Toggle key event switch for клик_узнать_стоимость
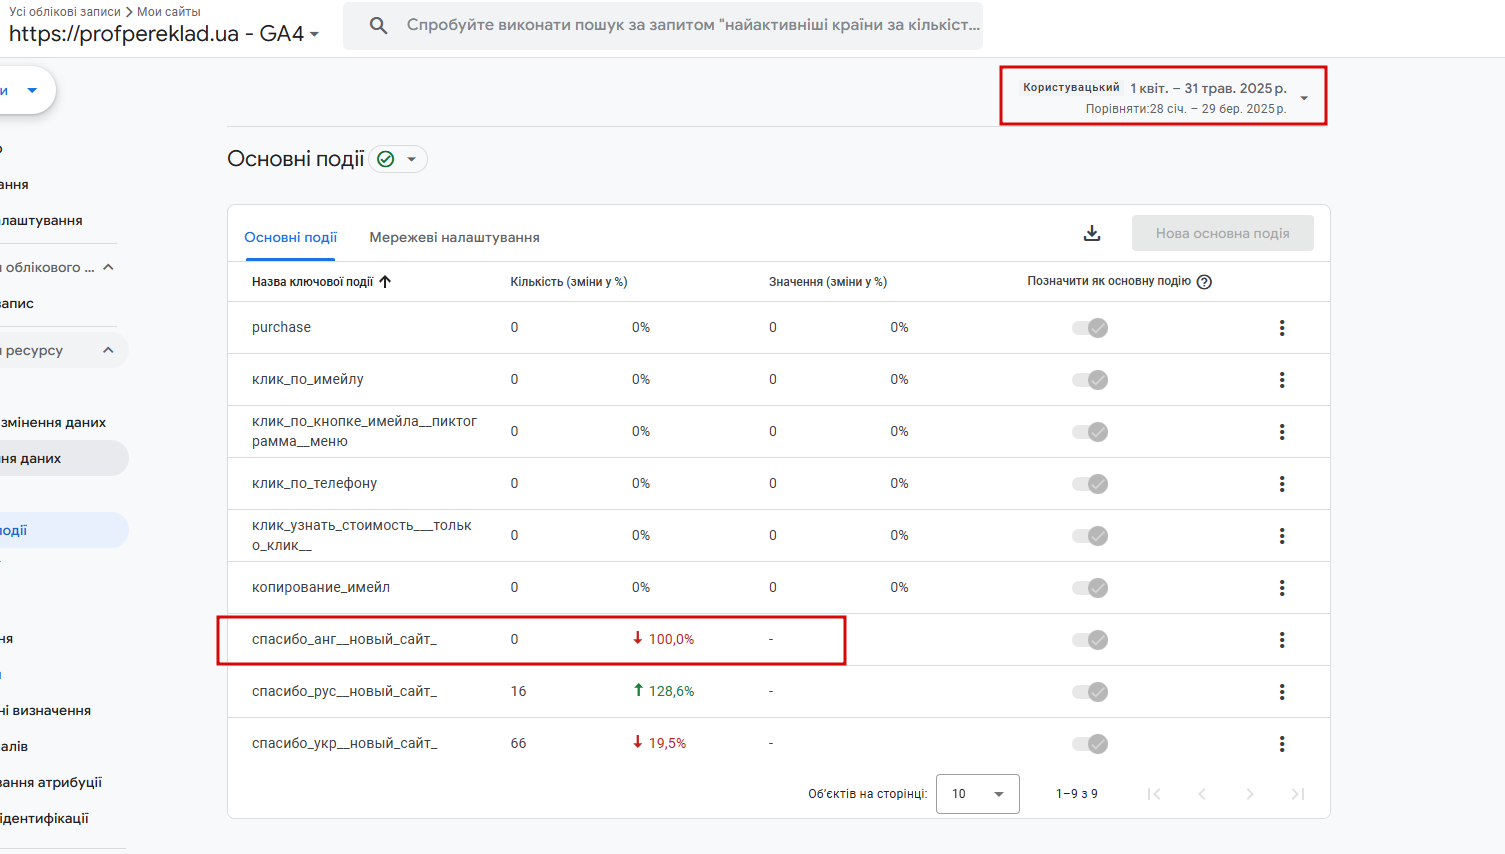Screen dimensions: 1505x854 tap(1090, 536)
